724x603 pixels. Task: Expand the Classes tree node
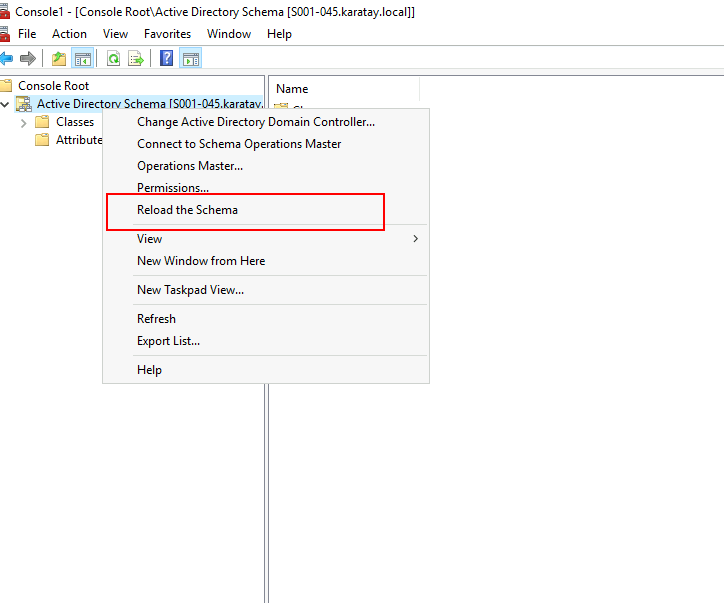24,123
